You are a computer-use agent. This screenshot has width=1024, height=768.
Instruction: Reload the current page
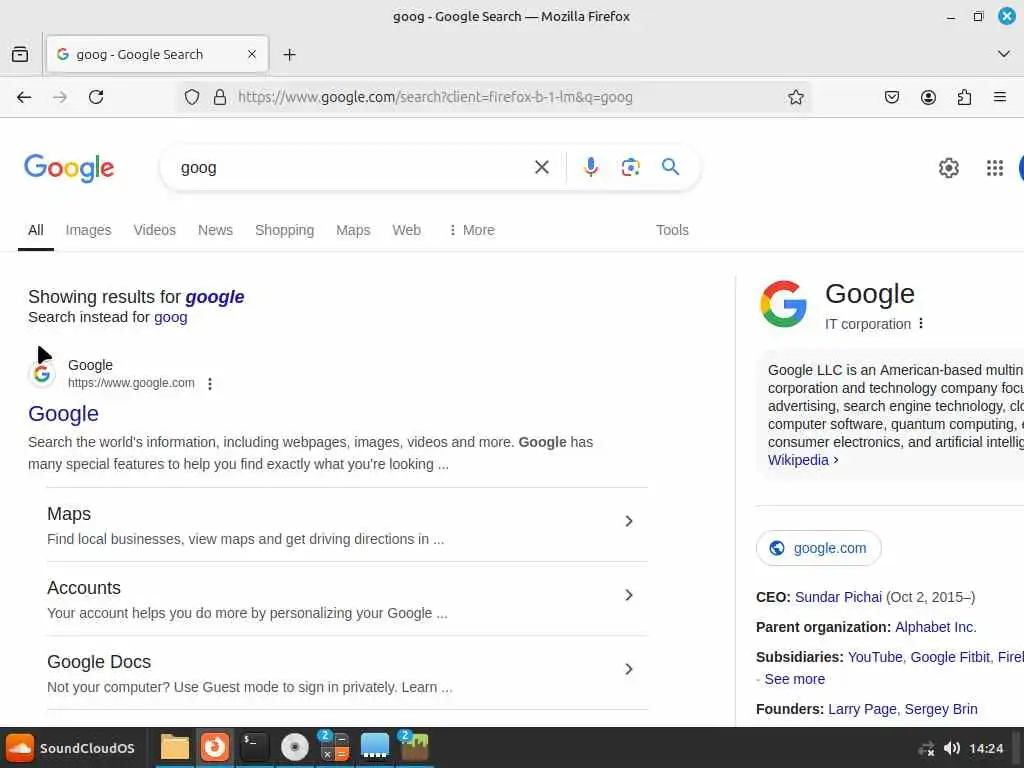[x=96, y=97]
